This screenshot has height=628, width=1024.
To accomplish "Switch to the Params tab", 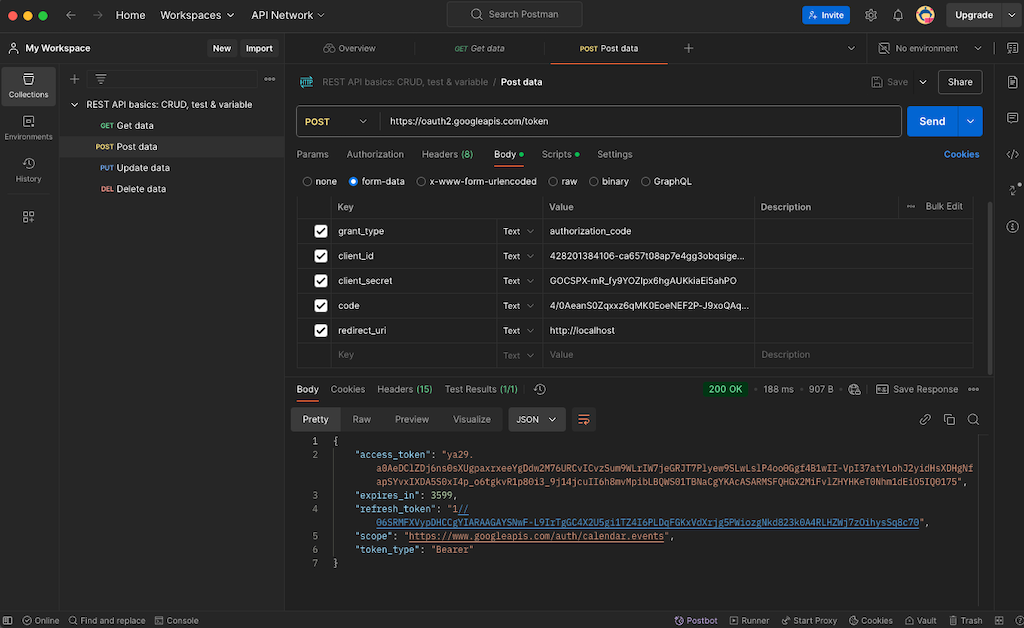I will tap(312, 154).
